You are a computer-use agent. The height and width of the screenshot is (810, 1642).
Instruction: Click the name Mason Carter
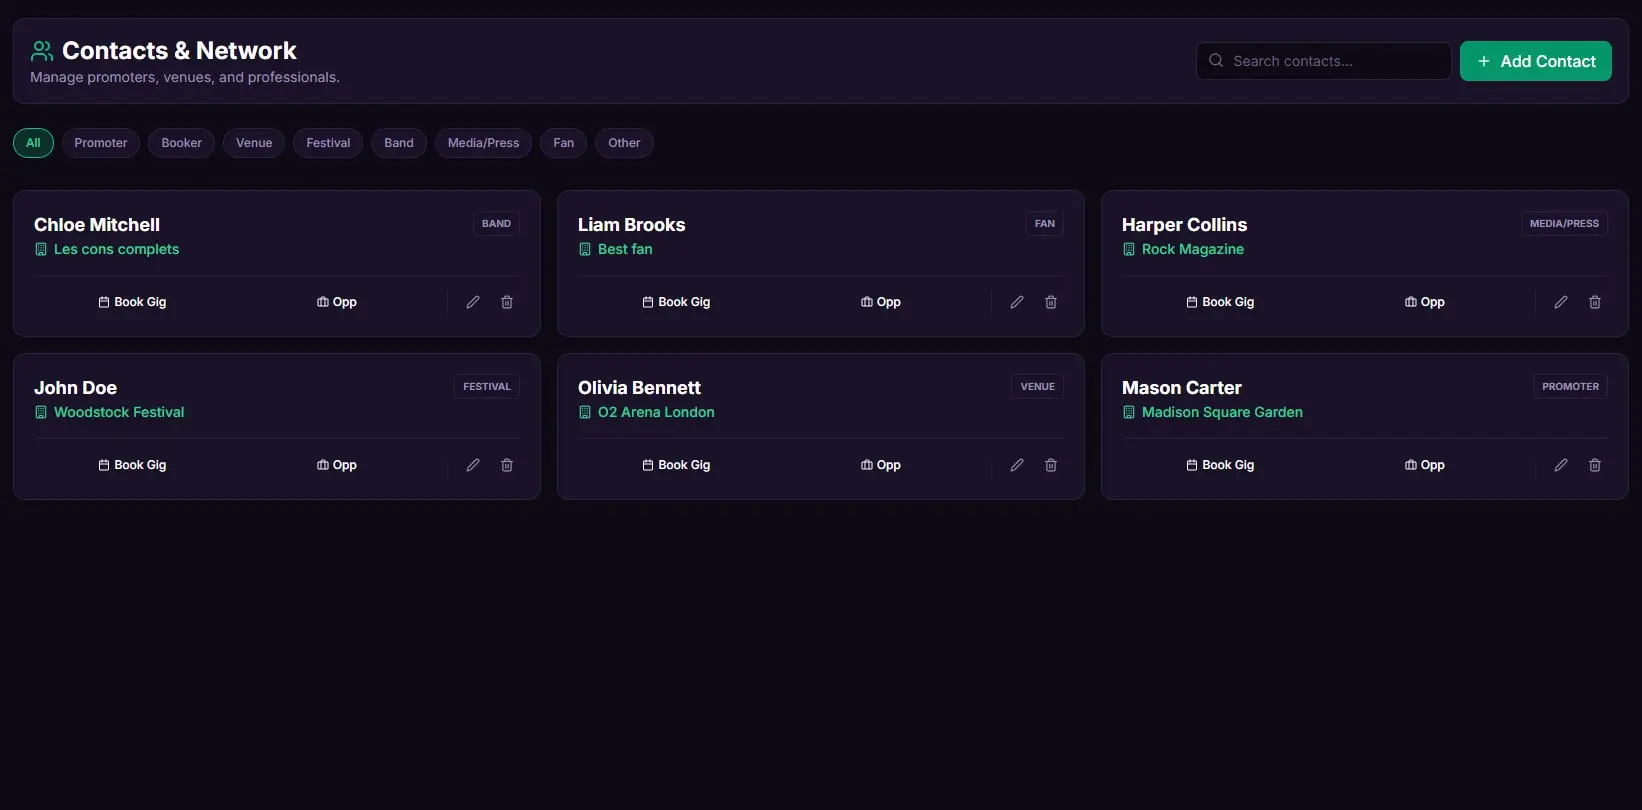tap(1182, 388)
